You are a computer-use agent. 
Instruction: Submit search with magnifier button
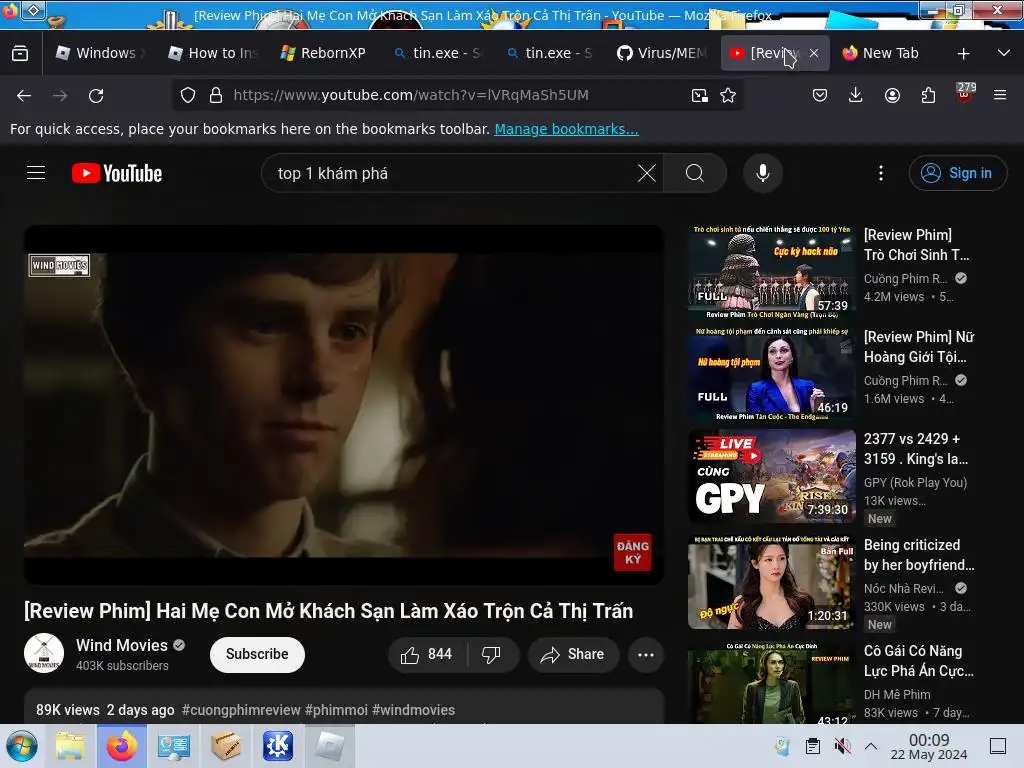pyautogui.click(x=695, y=173)
